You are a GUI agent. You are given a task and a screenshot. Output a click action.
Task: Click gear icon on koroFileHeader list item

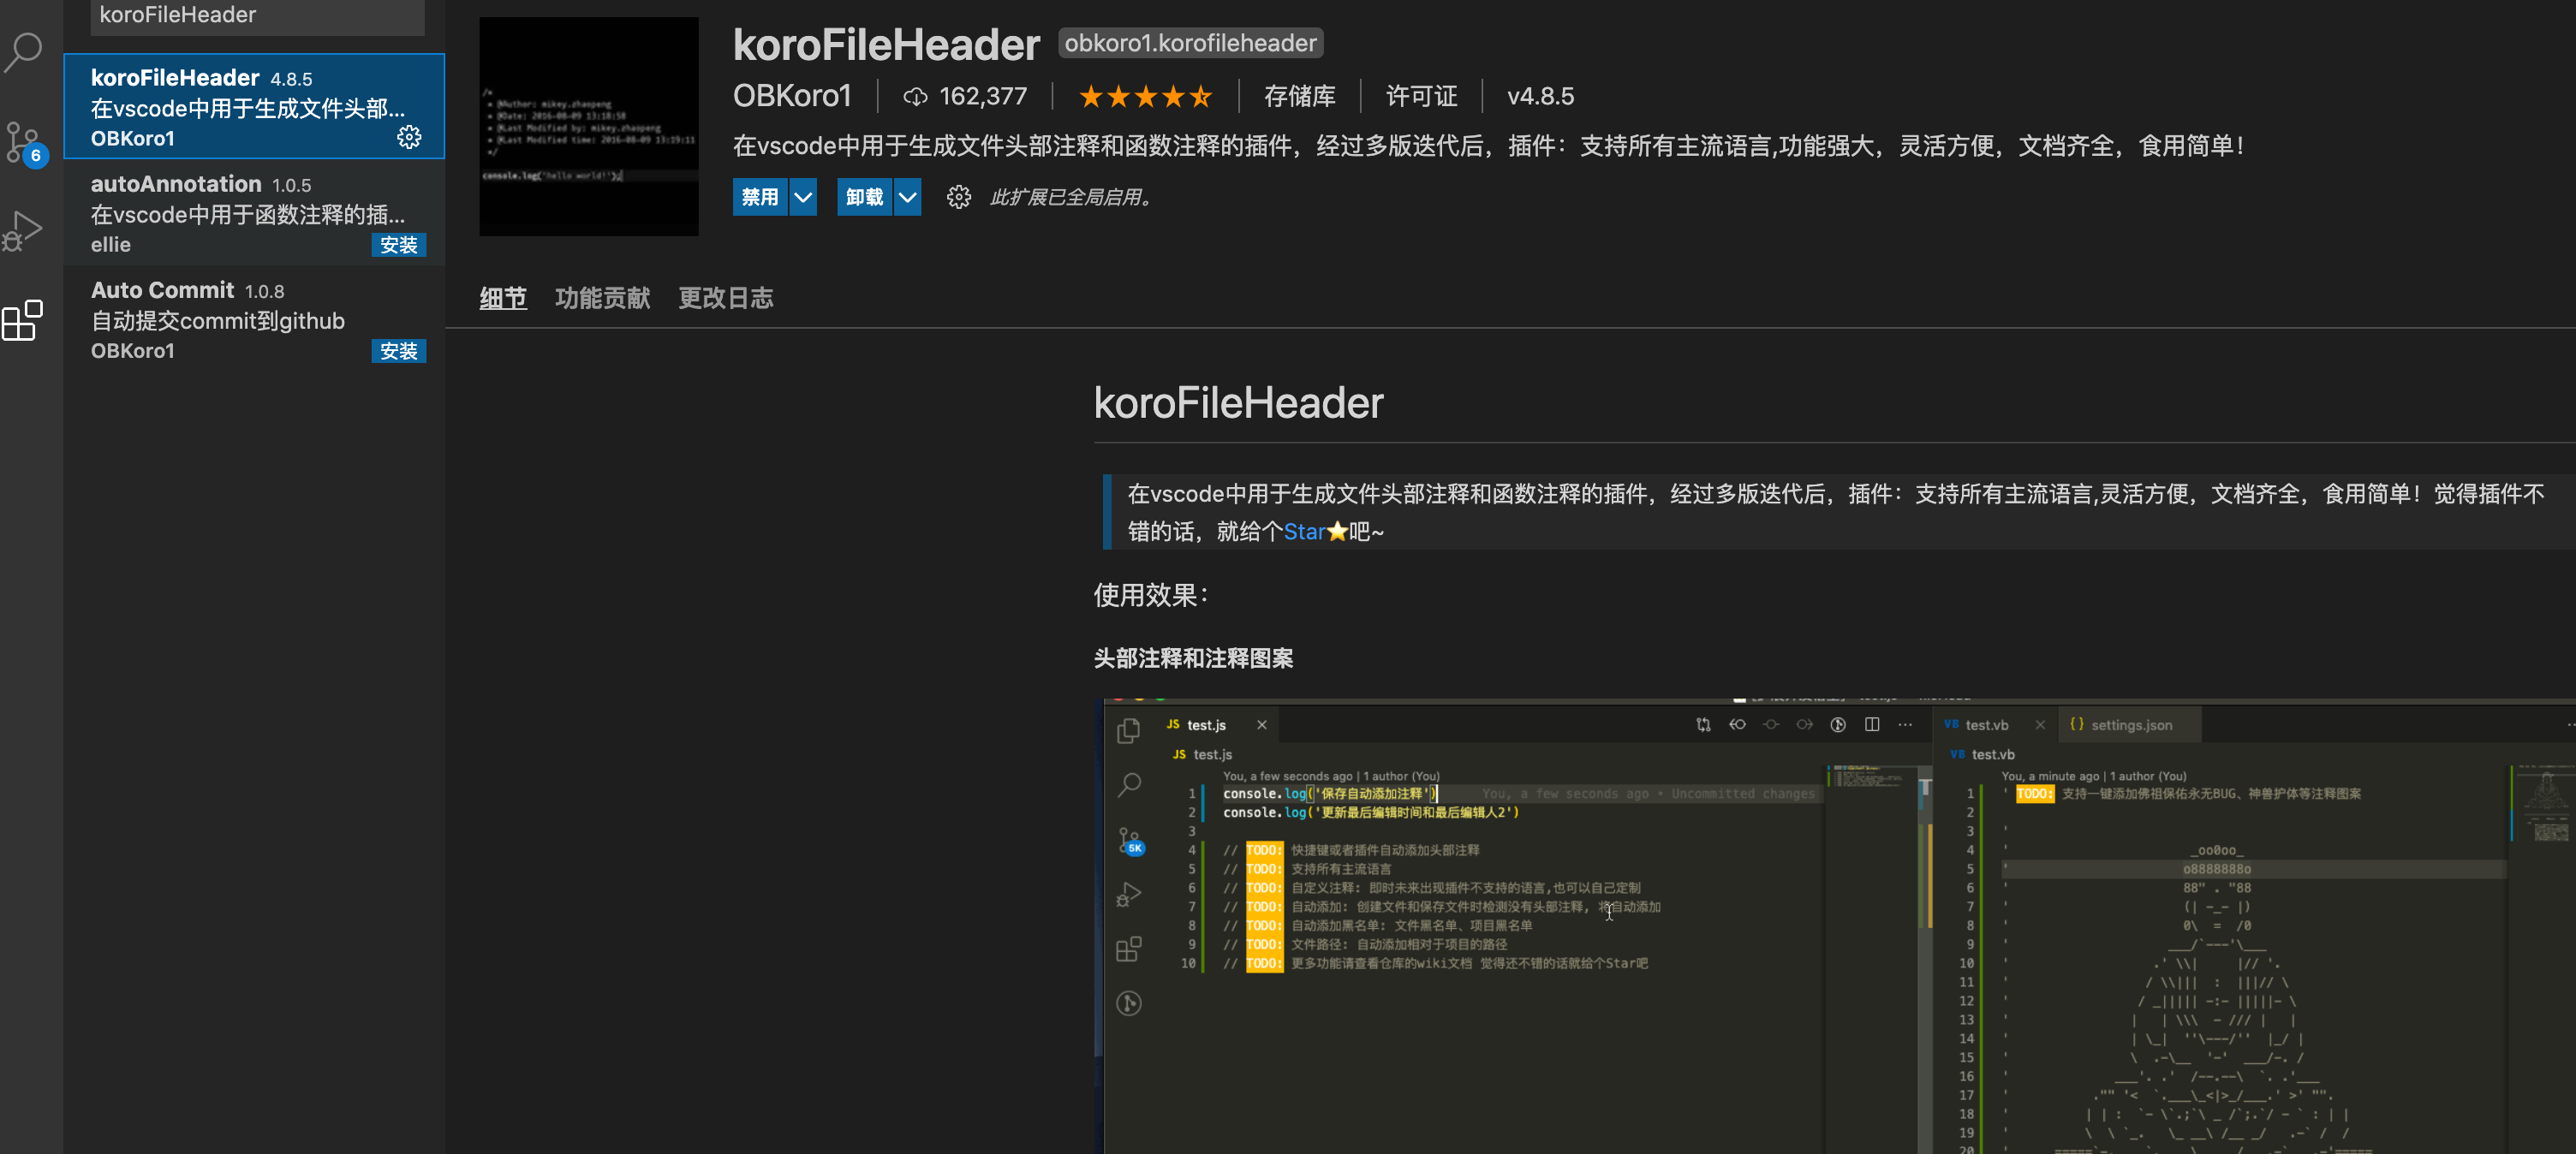point(409,137)
